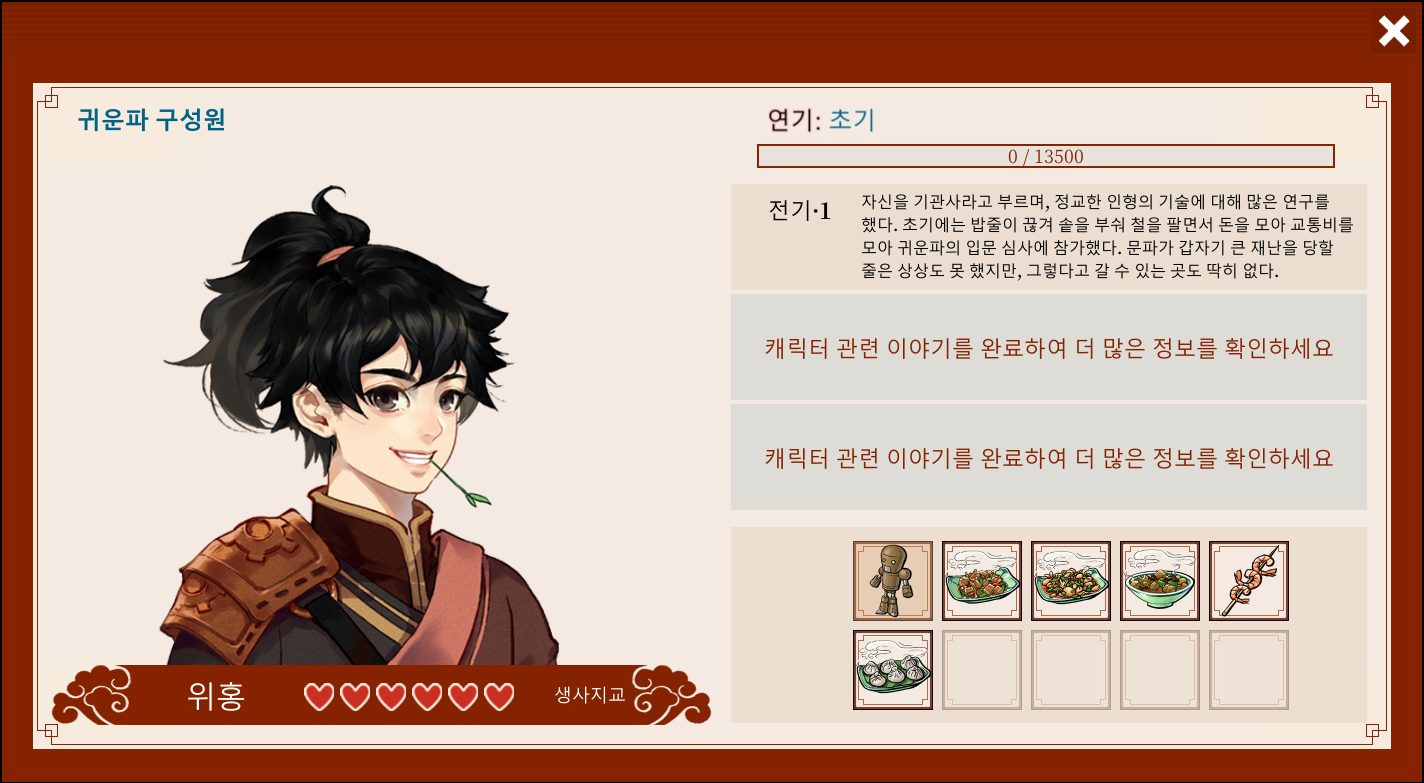This screenshot has height=783, width=1424.
Task: Close the character info window
Action: point(1394,32)
